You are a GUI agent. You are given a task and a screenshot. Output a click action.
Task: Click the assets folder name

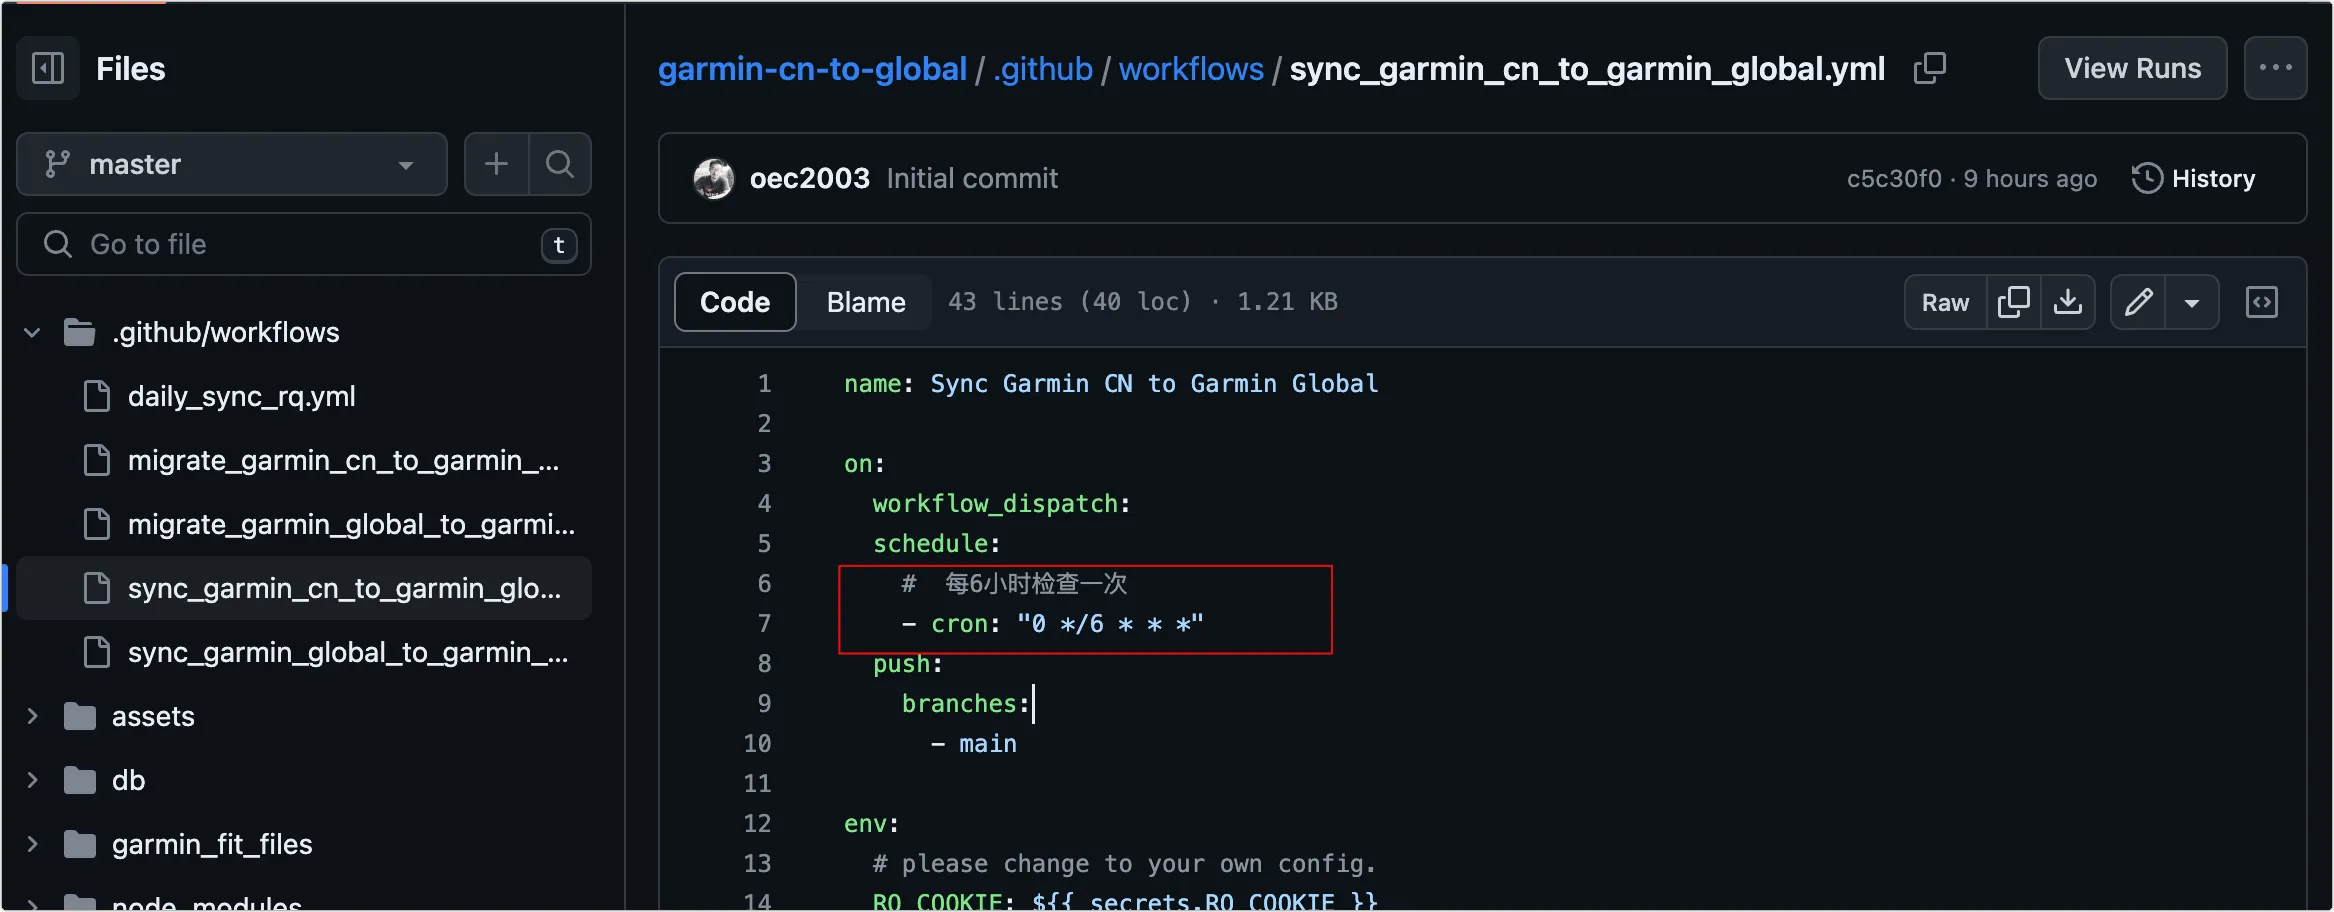(x=153, y=716)
